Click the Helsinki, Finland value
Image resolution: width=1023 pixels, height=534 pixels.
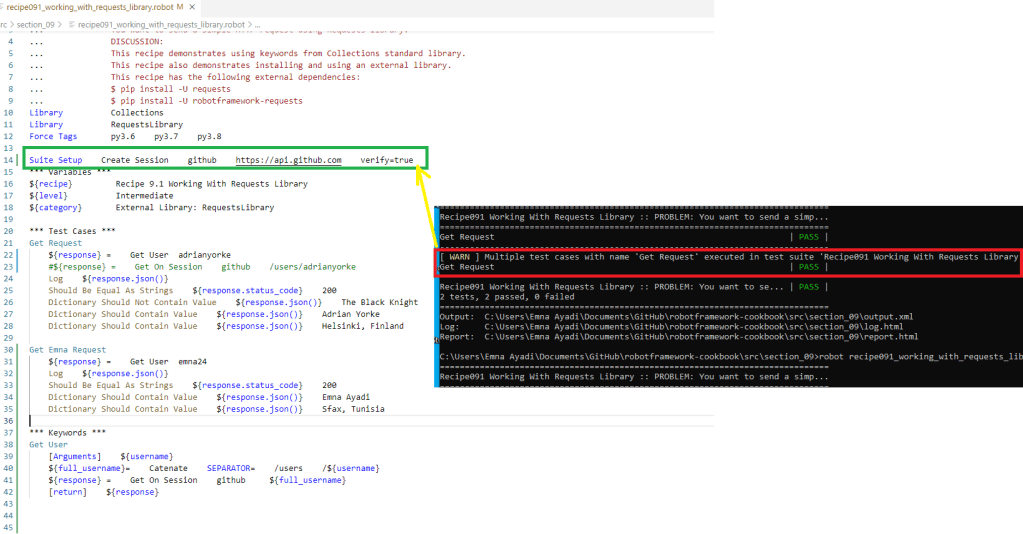[363, 326]
